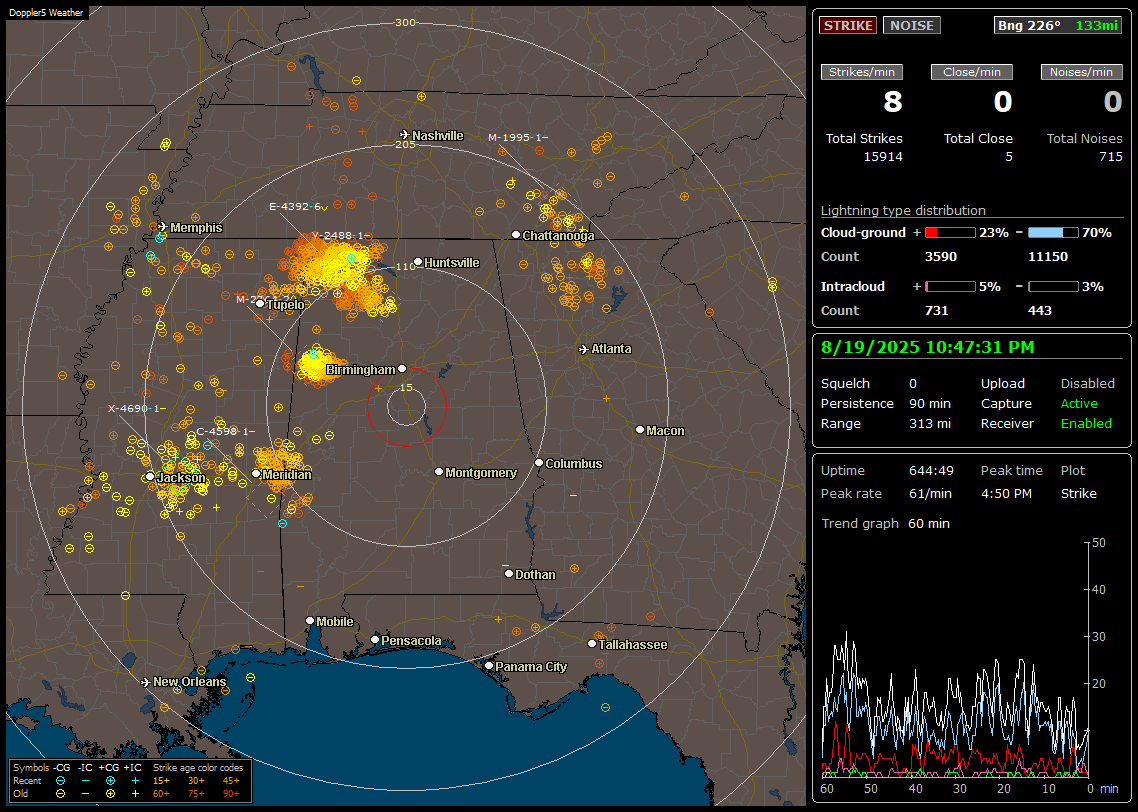Click the strike rate trend graph
This screenshot has height=812, width=1138.
955,660
